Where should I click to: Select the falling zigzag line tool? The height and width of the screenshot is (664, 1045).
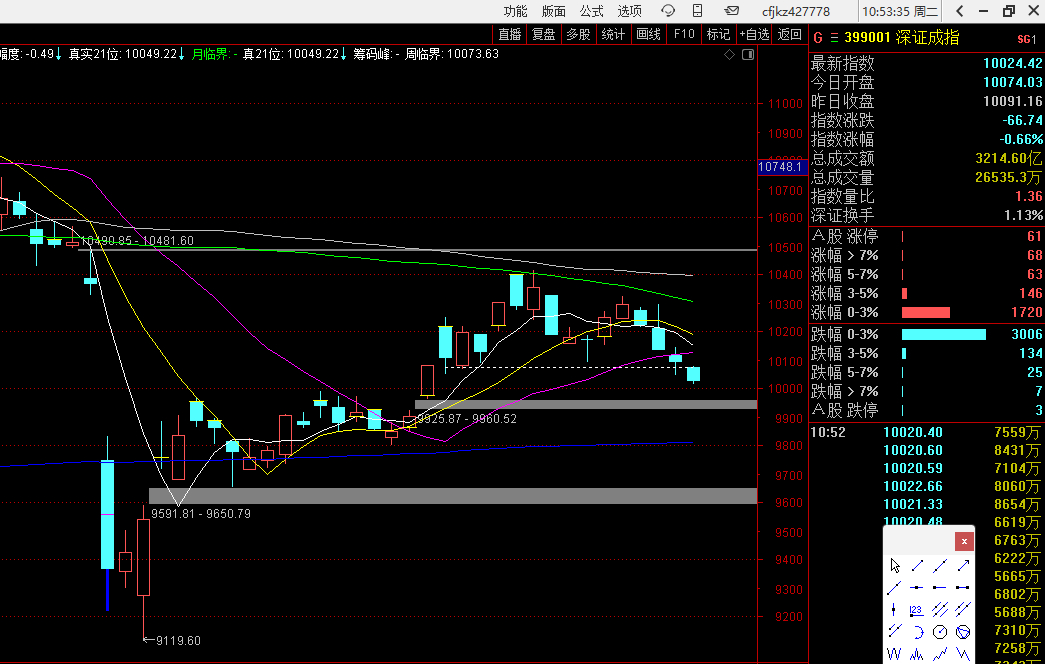coord(963,654)
